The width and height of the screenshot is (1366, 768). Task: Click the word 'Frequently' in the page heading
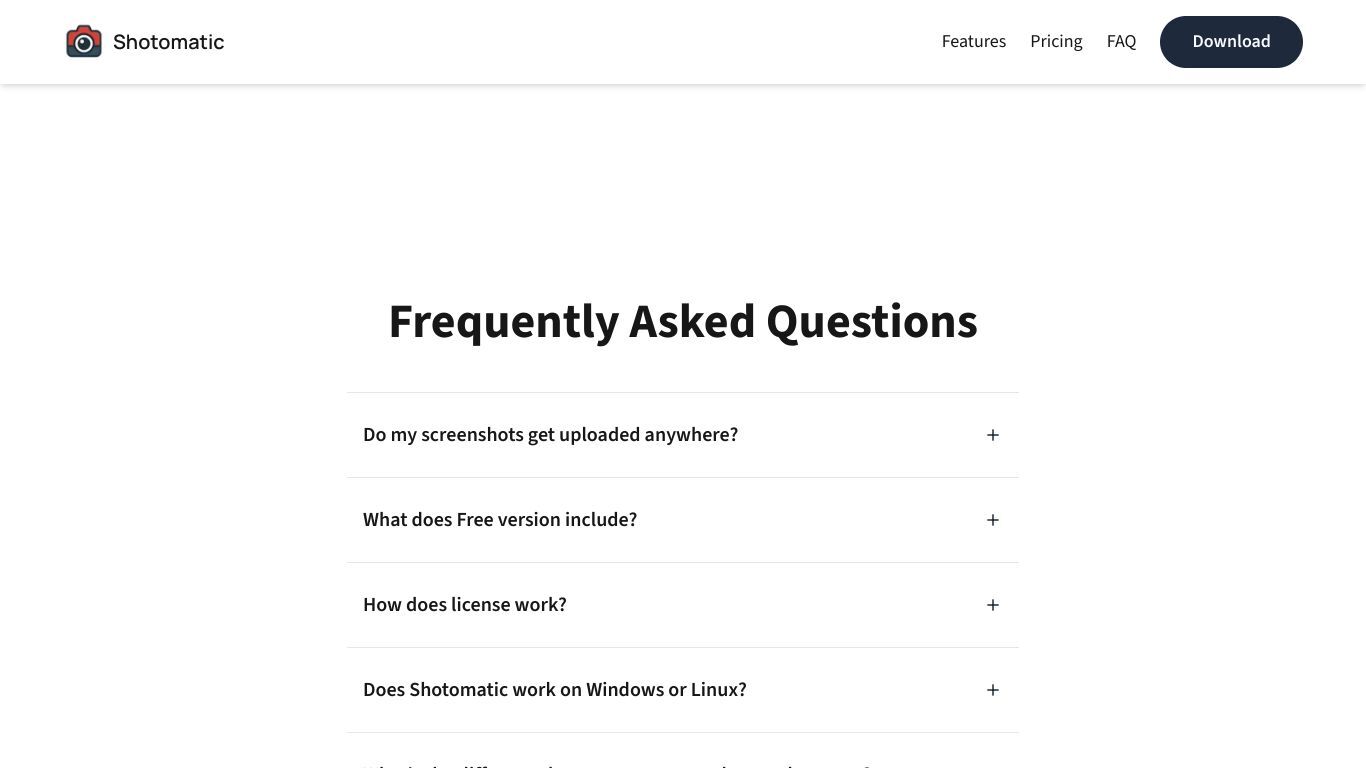tap(504, 322)
